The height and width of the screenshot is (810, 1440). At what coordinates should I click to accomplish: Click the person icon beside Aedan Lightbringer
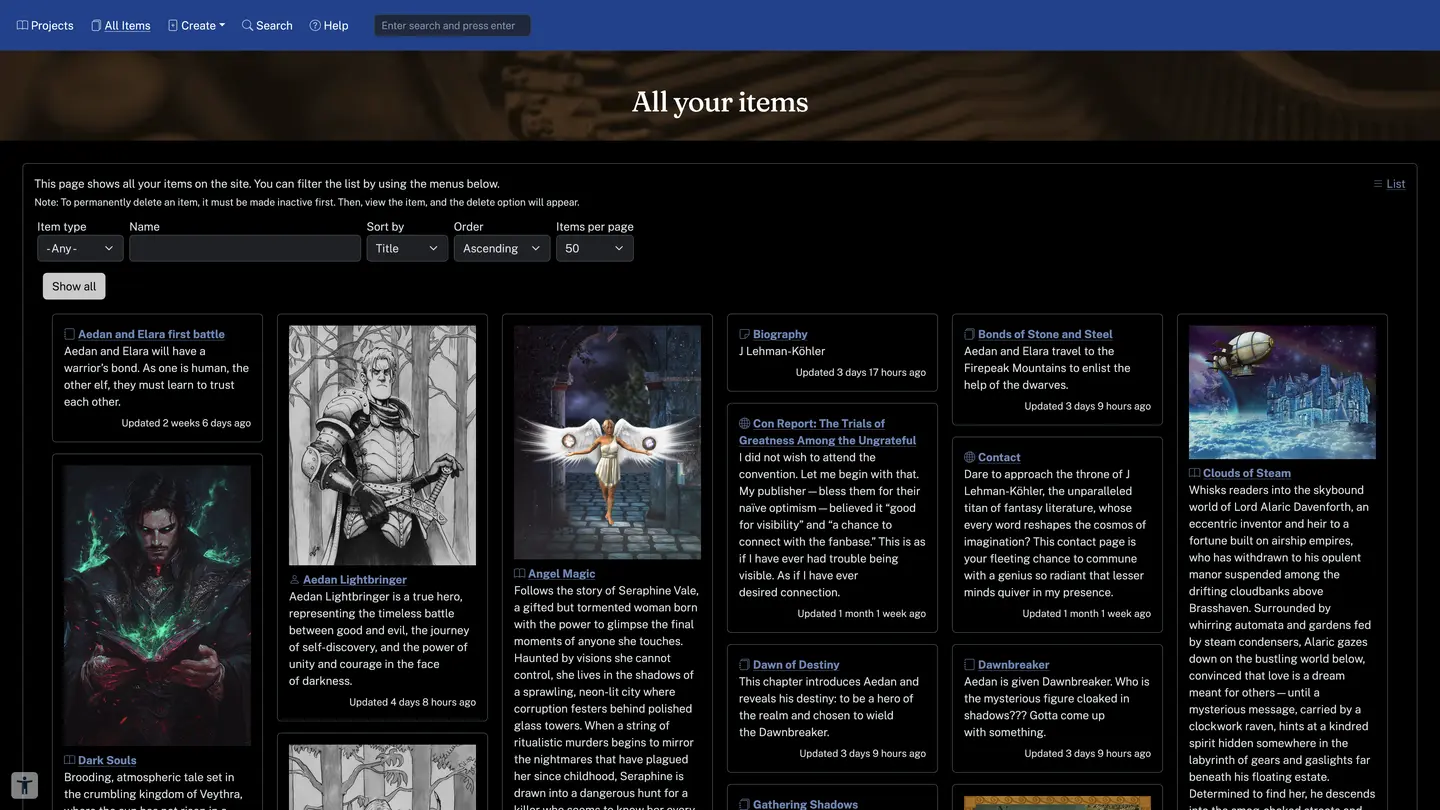pyautogui.click(x=294, y=580)
